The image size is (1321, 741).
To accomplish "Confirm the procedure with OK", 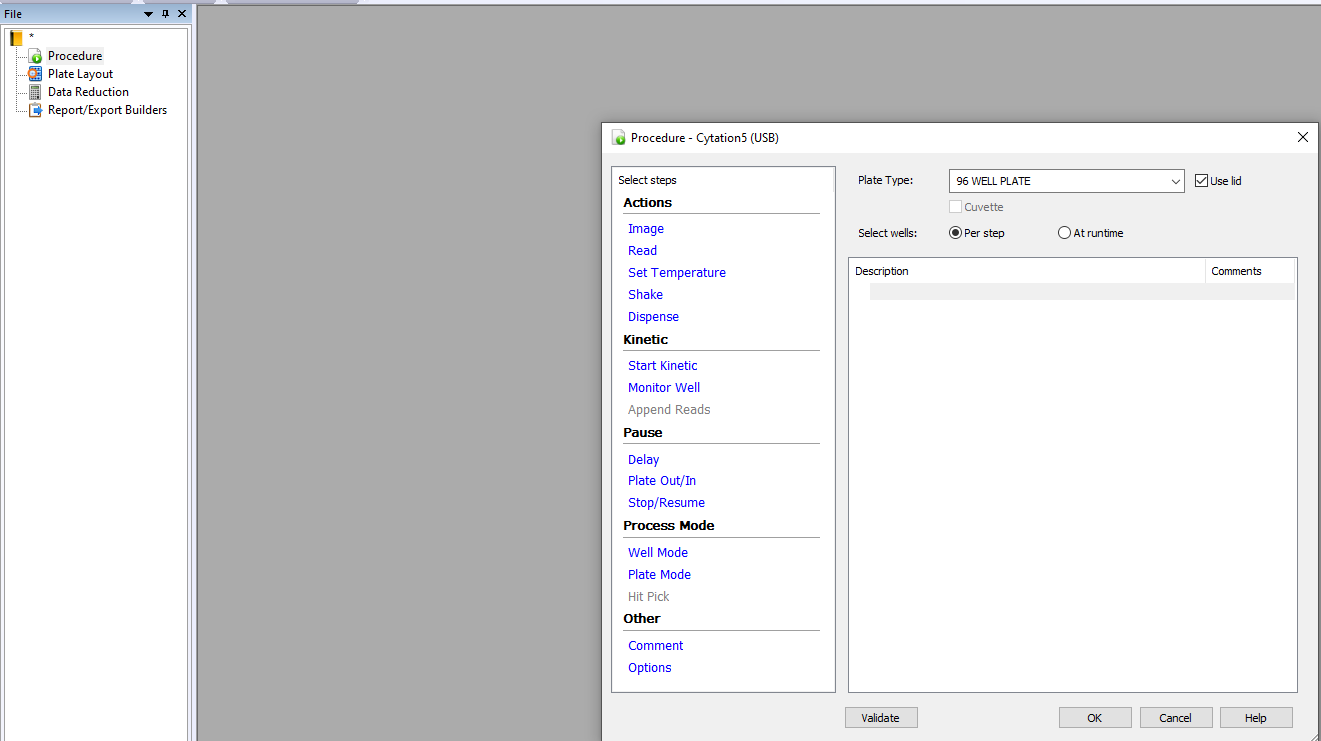I will (x=1095, y=718).
